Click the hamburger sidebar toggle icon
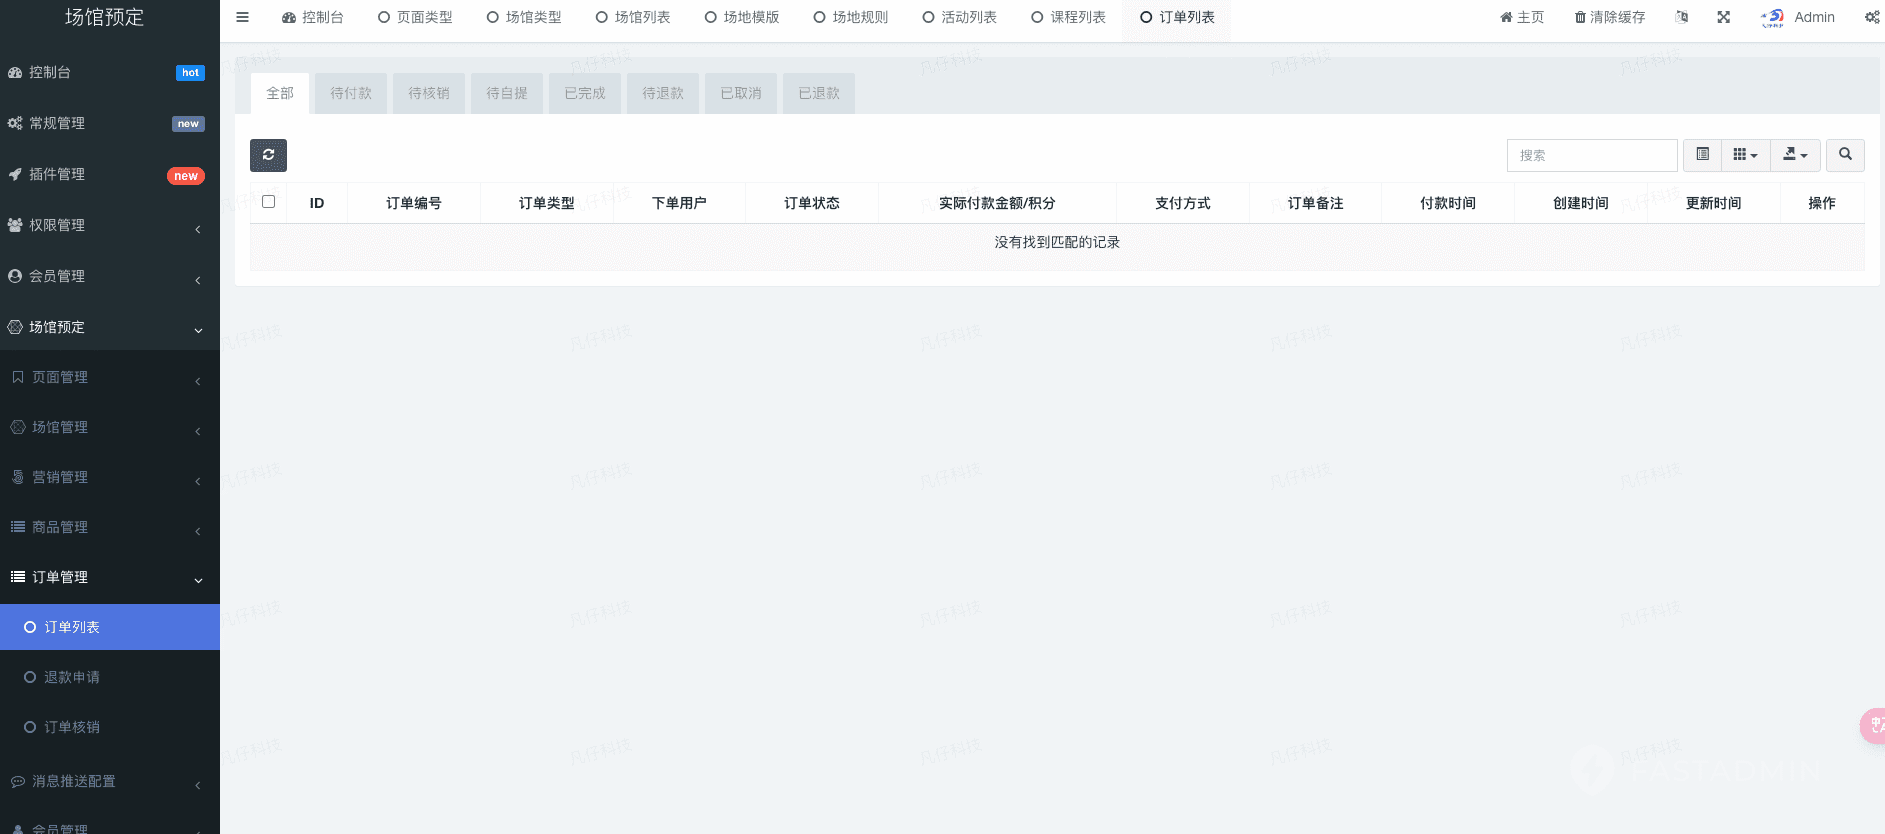1885x834 pixels. click(242, 17)
